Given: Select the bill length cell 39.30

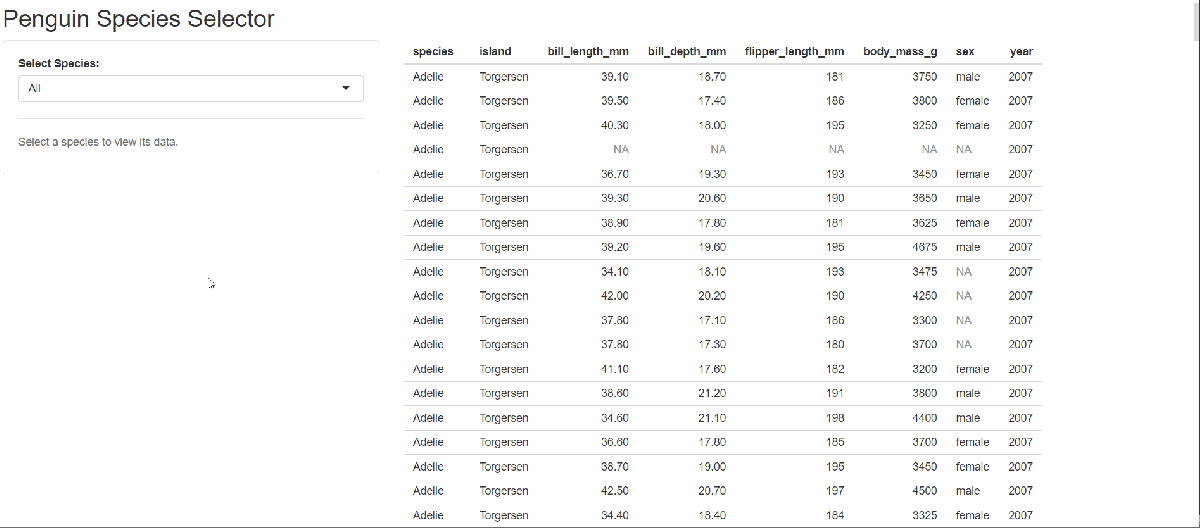Looking at the screenshot, I should [x=615, y=199].
